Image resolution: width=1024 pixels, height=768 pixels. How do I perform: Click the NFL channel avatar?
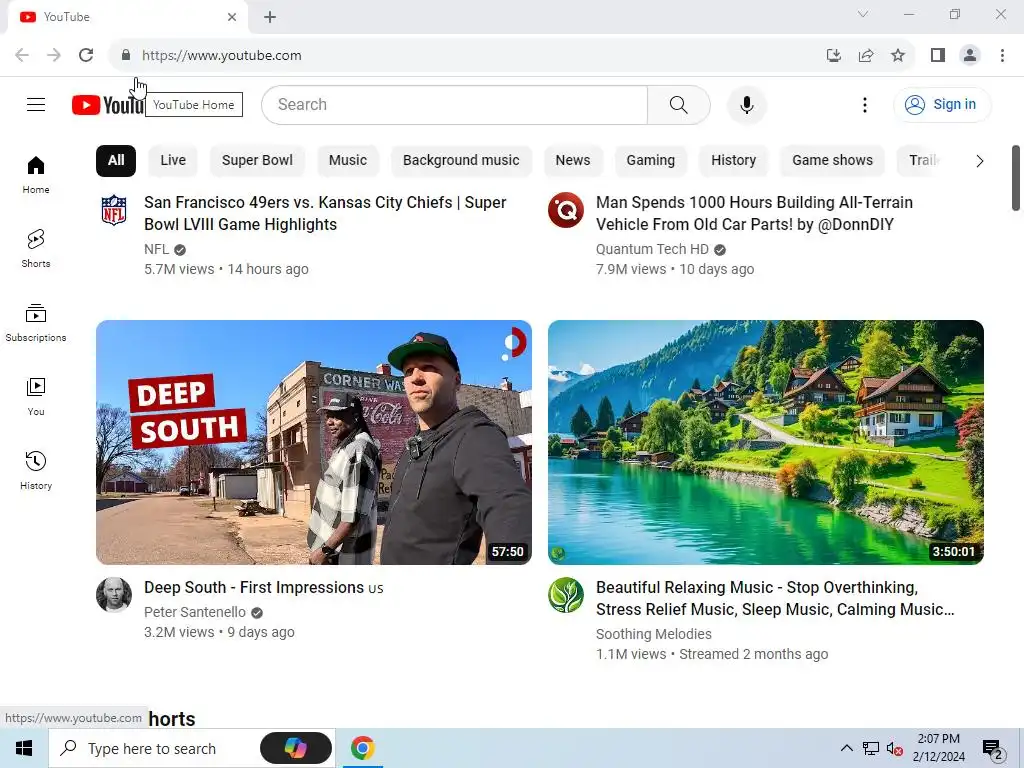tap(114, 210)
